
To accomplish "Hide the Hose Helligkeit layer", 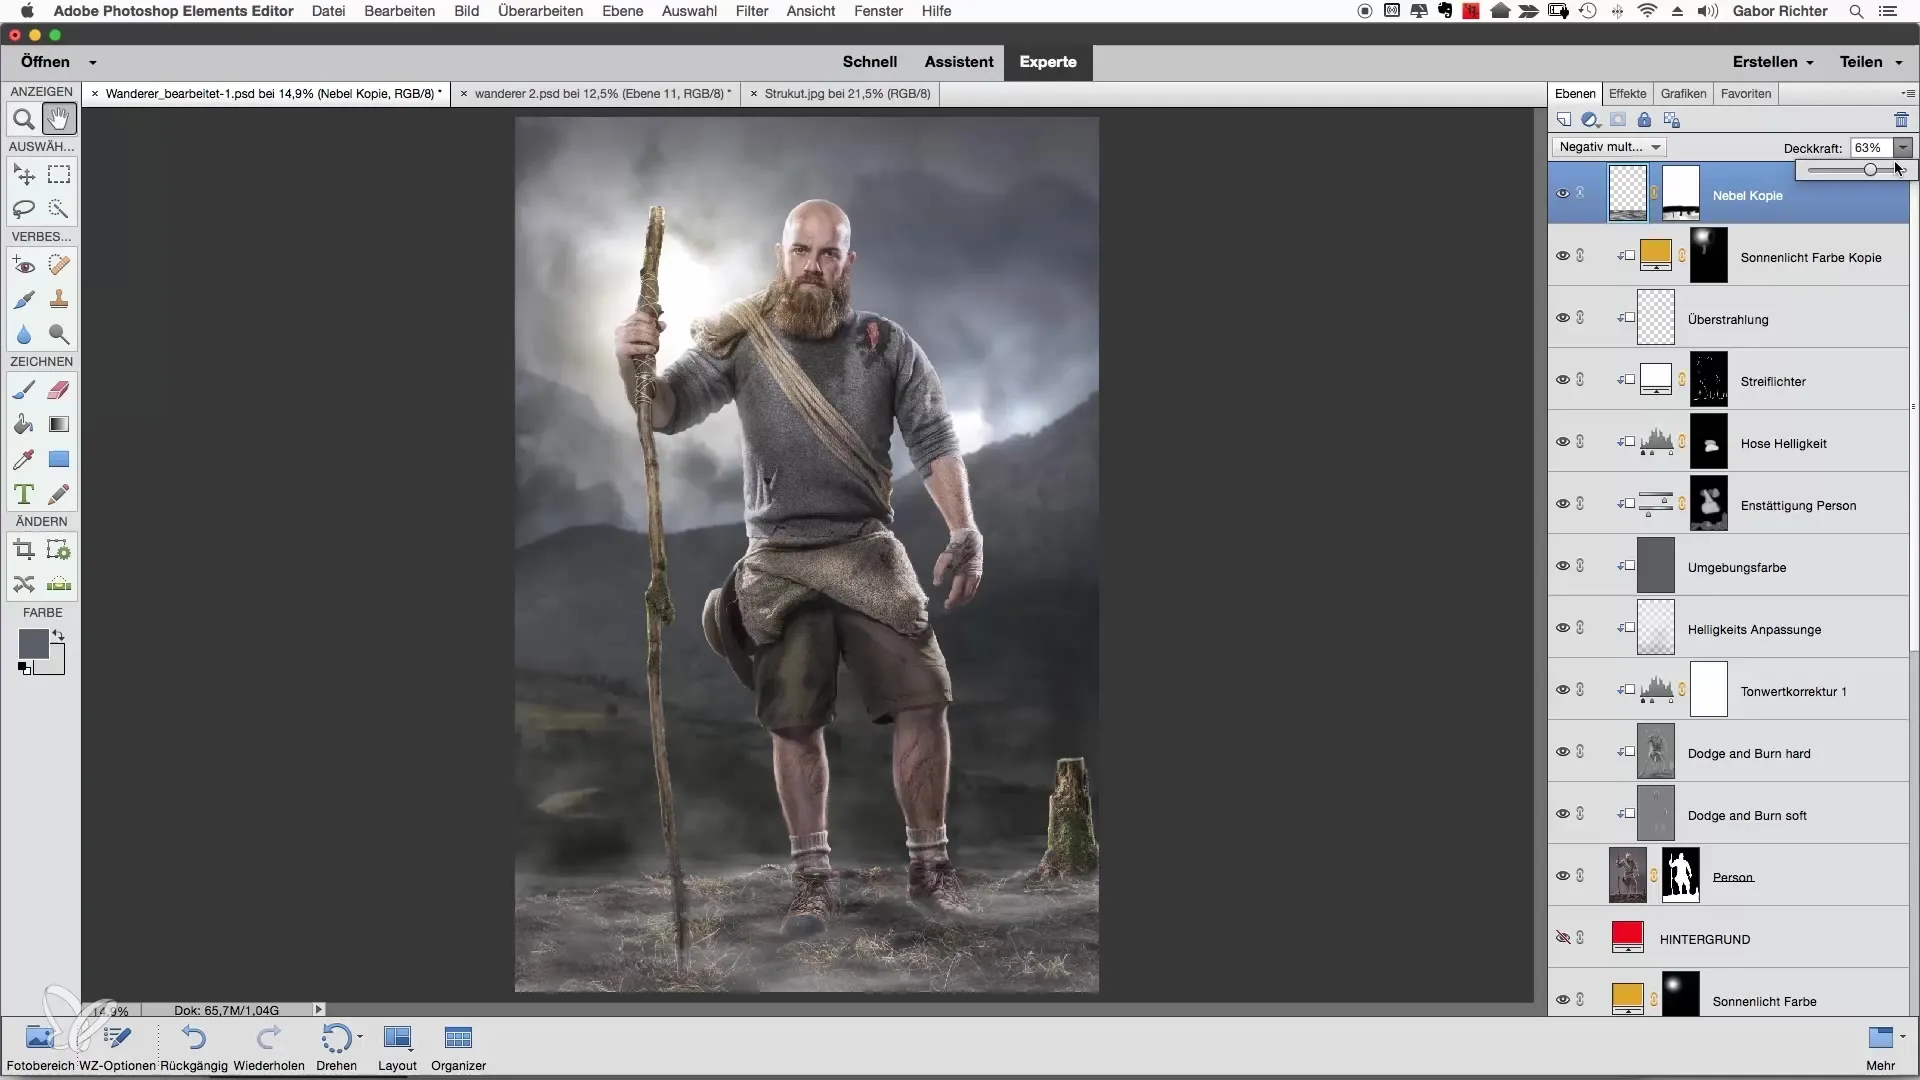I will [1562, 442].
